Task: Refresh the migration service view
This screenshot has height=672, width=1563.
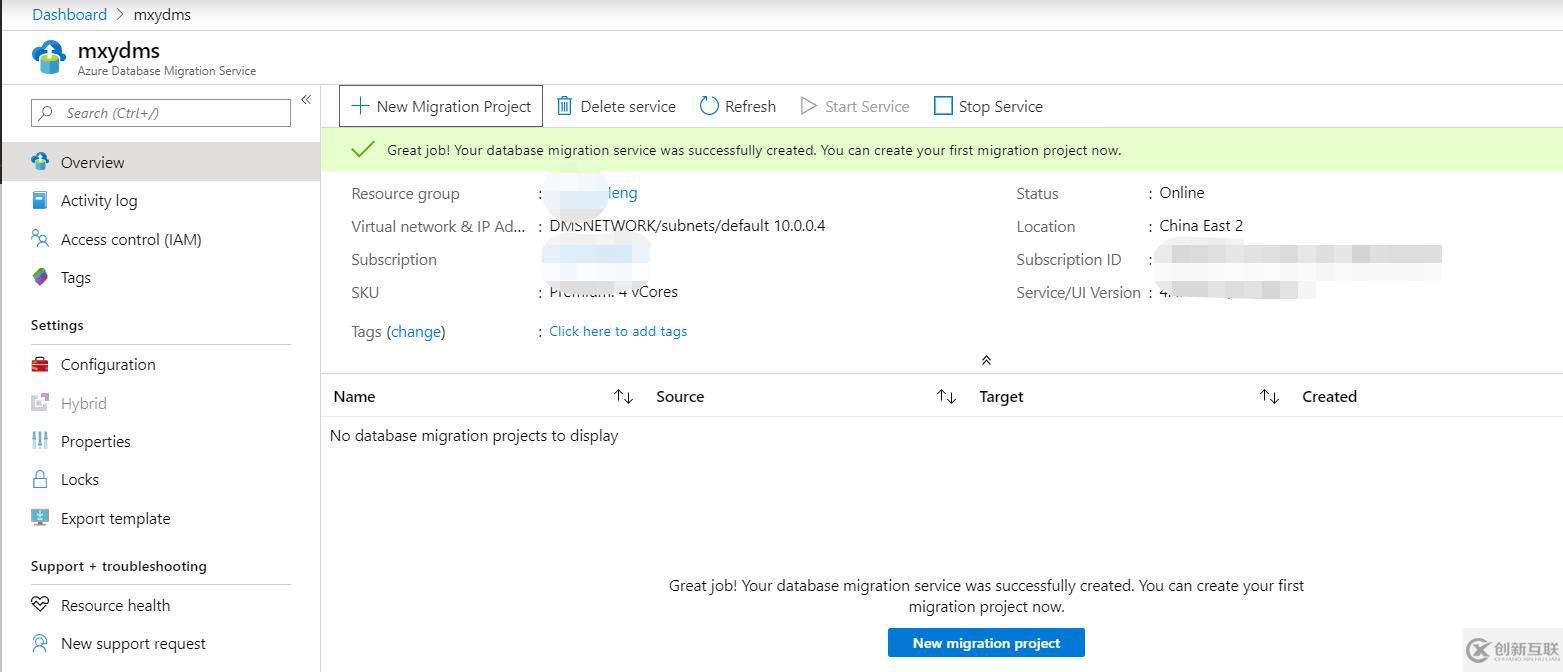Action: [737, 105]
